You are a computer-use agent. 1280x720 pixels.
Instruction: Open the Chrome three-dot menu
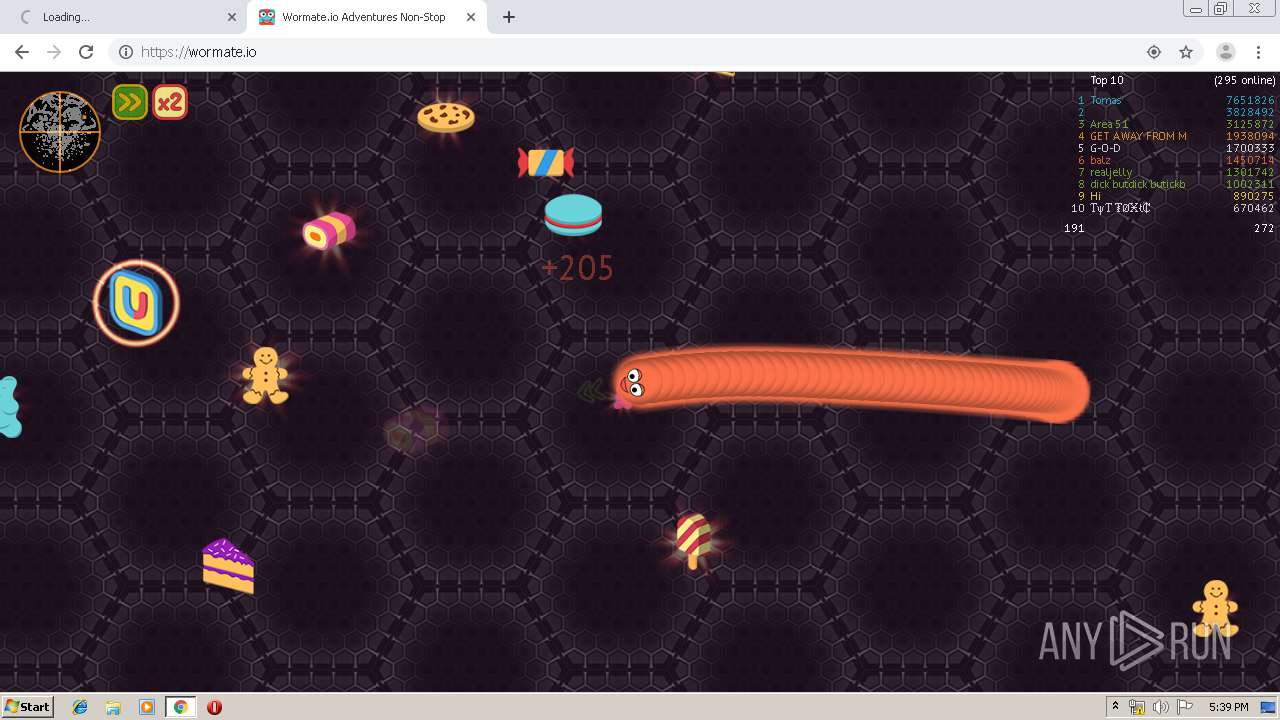pyautogui.click(x=1258, y=52)
